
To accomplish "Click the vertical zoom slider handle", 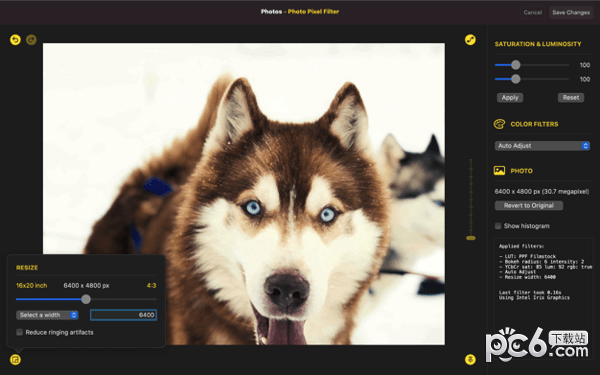I will click(x=471, y=238).
